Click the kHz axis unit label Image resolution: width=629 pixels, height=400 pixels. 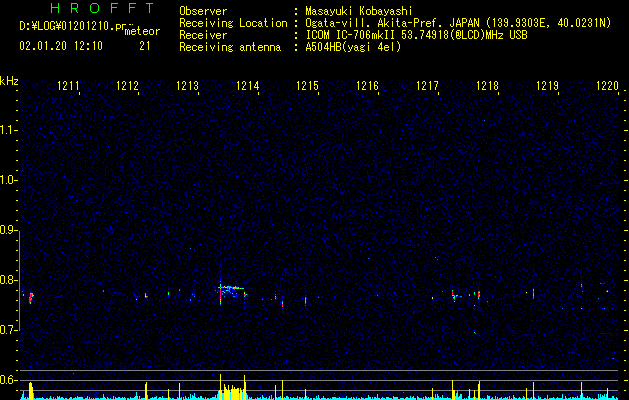coord(9,81)
